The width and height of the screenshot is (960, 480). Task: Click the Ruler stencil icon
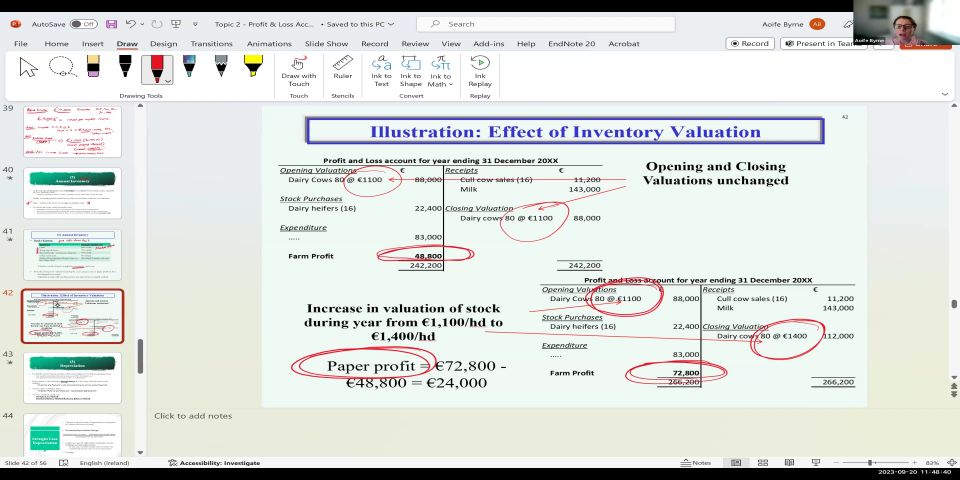(343, 67)
